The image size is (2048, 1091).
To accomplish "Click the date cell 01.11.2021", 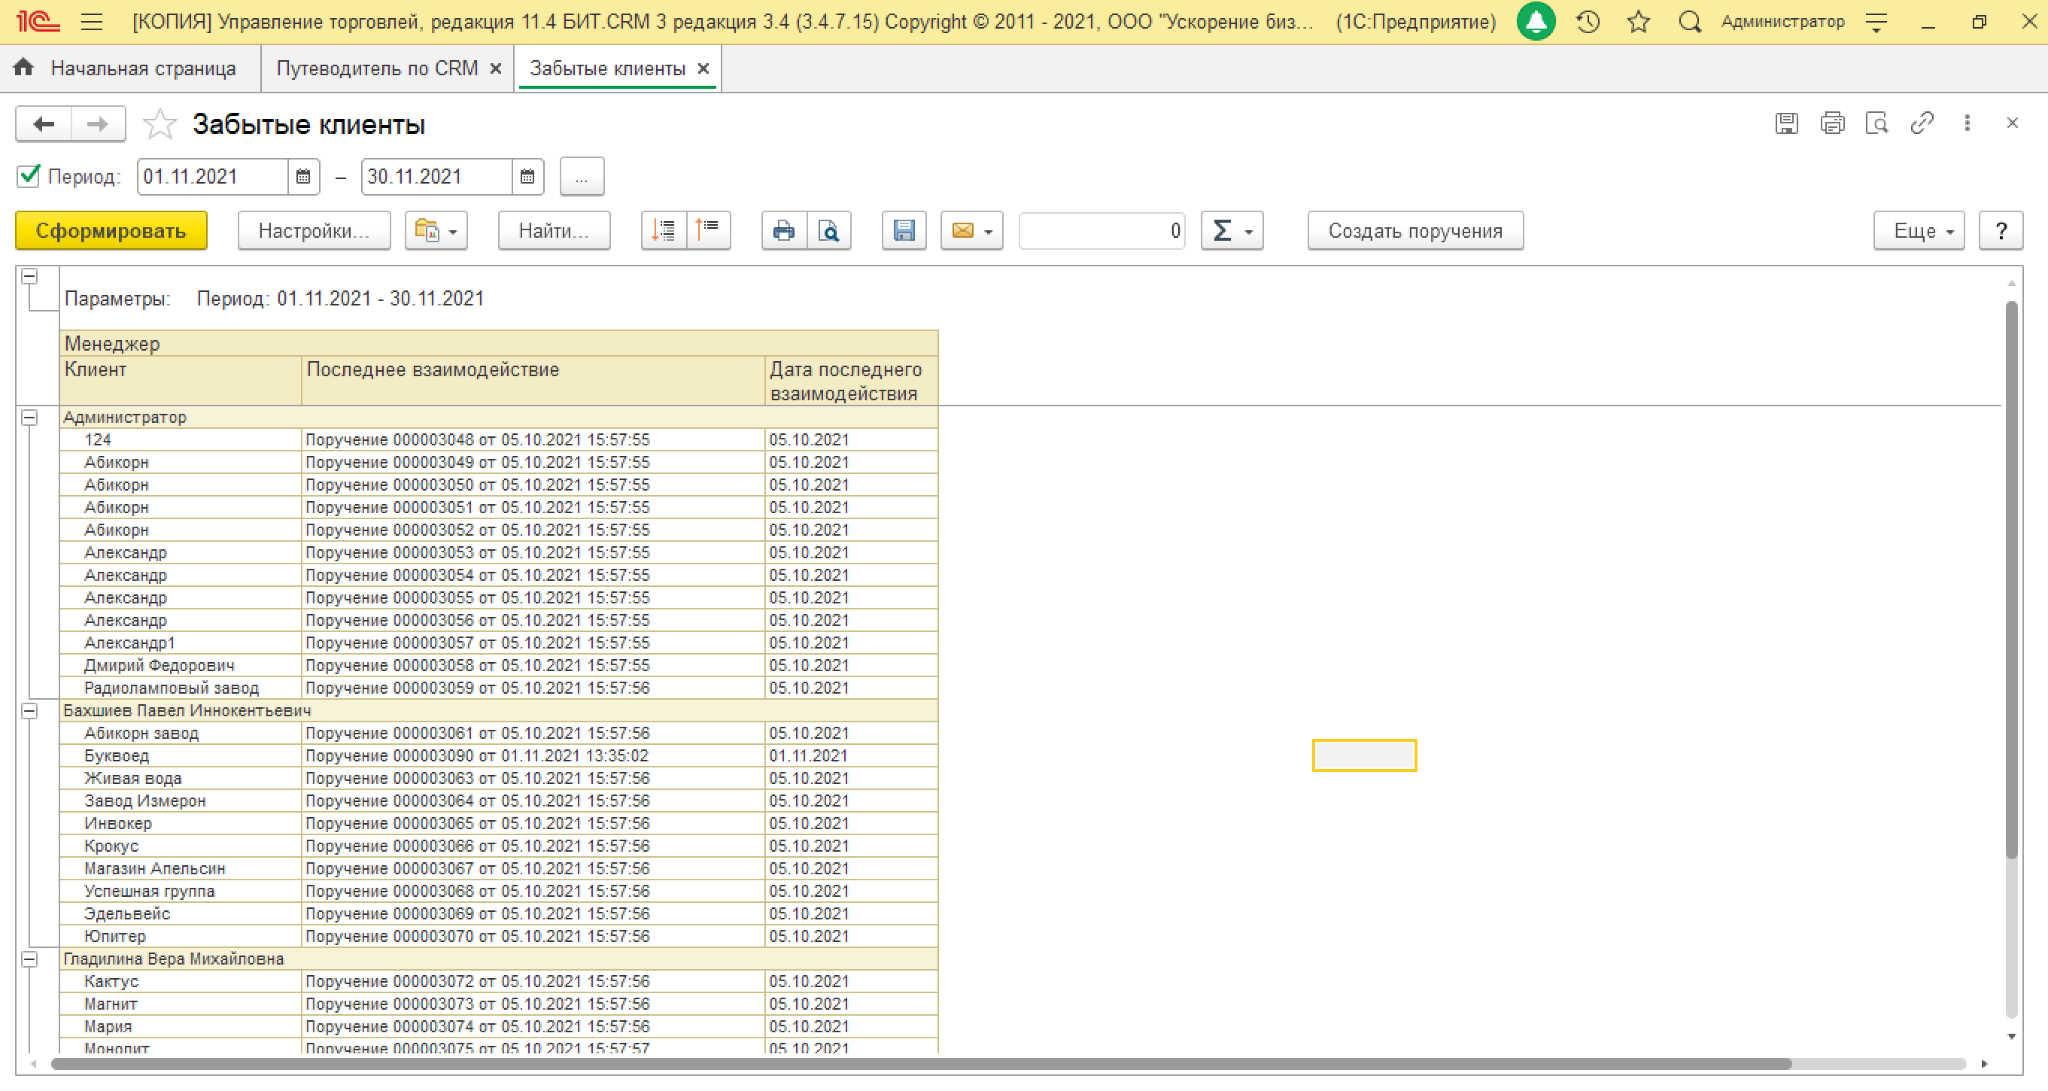I will tap(852, 756).
